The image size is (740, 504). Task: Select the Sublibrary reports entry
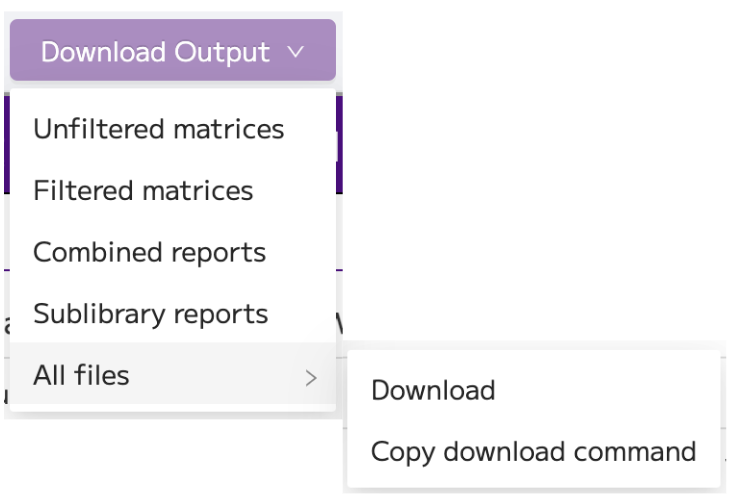coord(173,314)
